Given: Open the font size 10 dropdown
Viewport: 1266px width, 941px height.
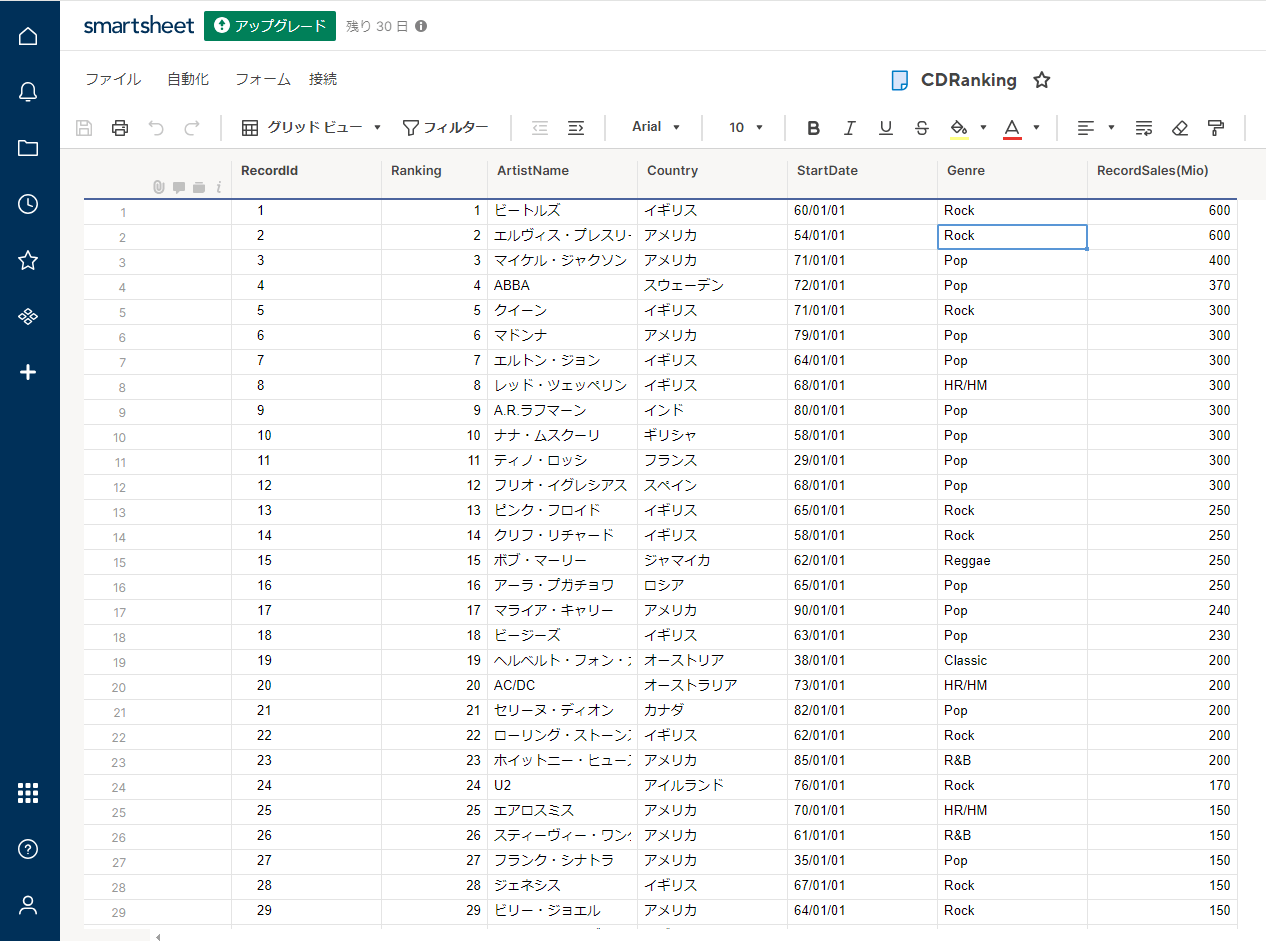Looking at the screenshot, I should tap(746, 128).
